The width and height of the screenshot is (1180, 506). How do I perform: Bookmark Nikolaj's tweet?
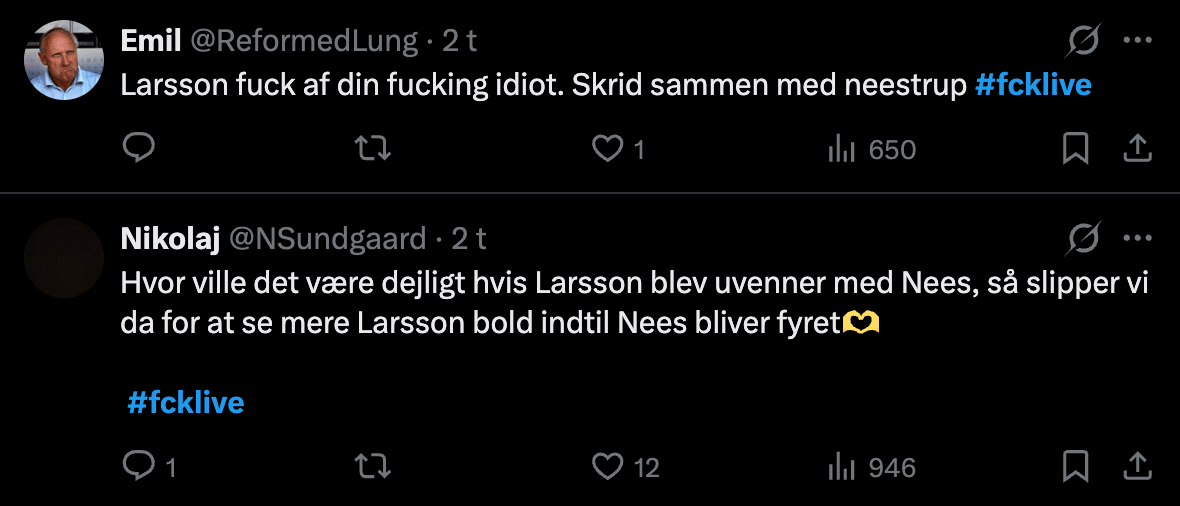[x=1075, y=466]
